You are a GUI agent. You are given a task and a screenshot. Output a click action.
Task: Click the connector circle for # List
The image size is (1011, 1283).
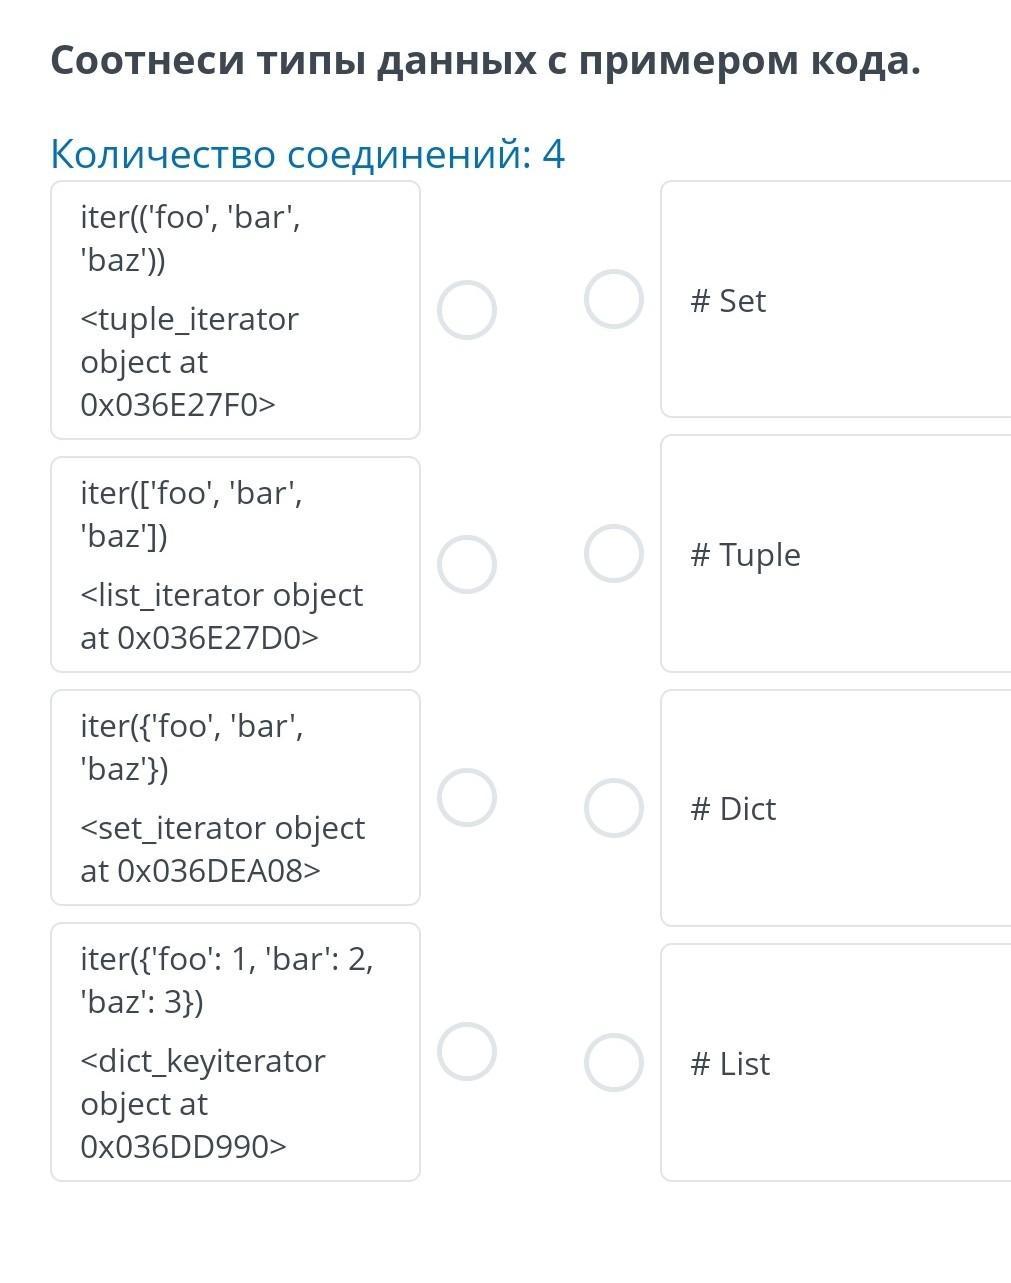[x=613, y=1062]
